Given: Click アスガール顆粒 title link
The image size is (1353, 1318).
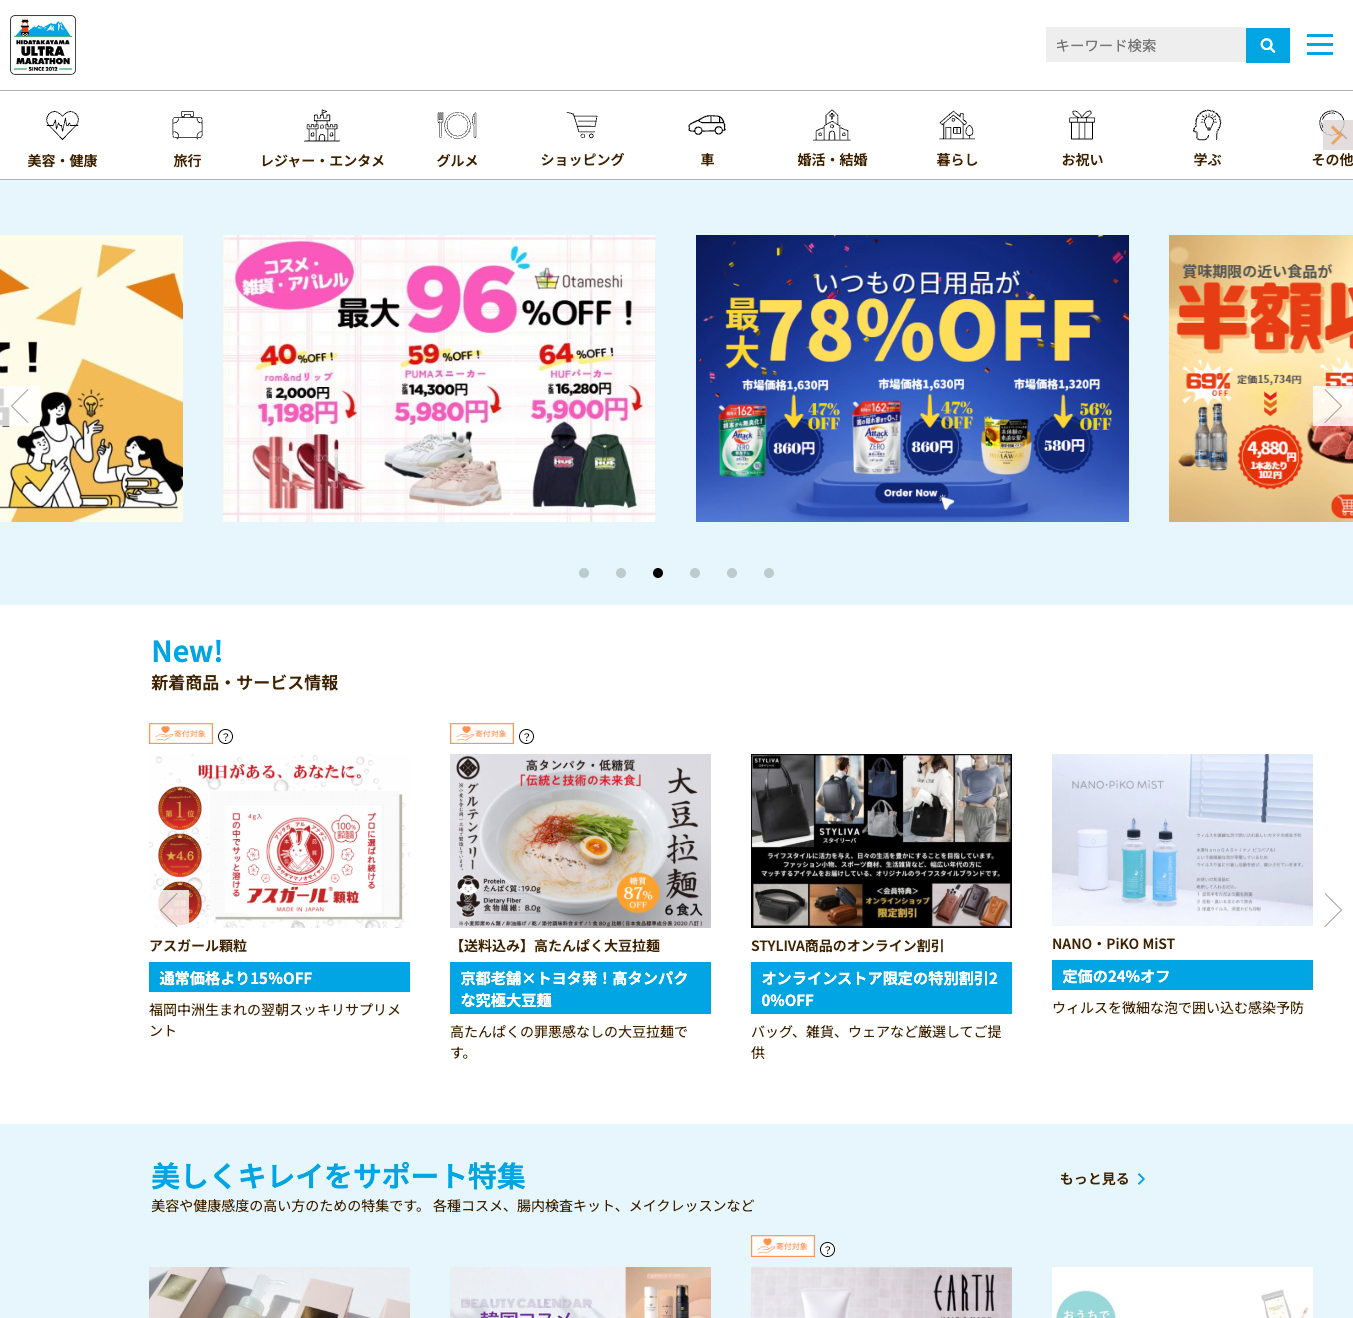Looking at the screenshot, I should (198, 946).
